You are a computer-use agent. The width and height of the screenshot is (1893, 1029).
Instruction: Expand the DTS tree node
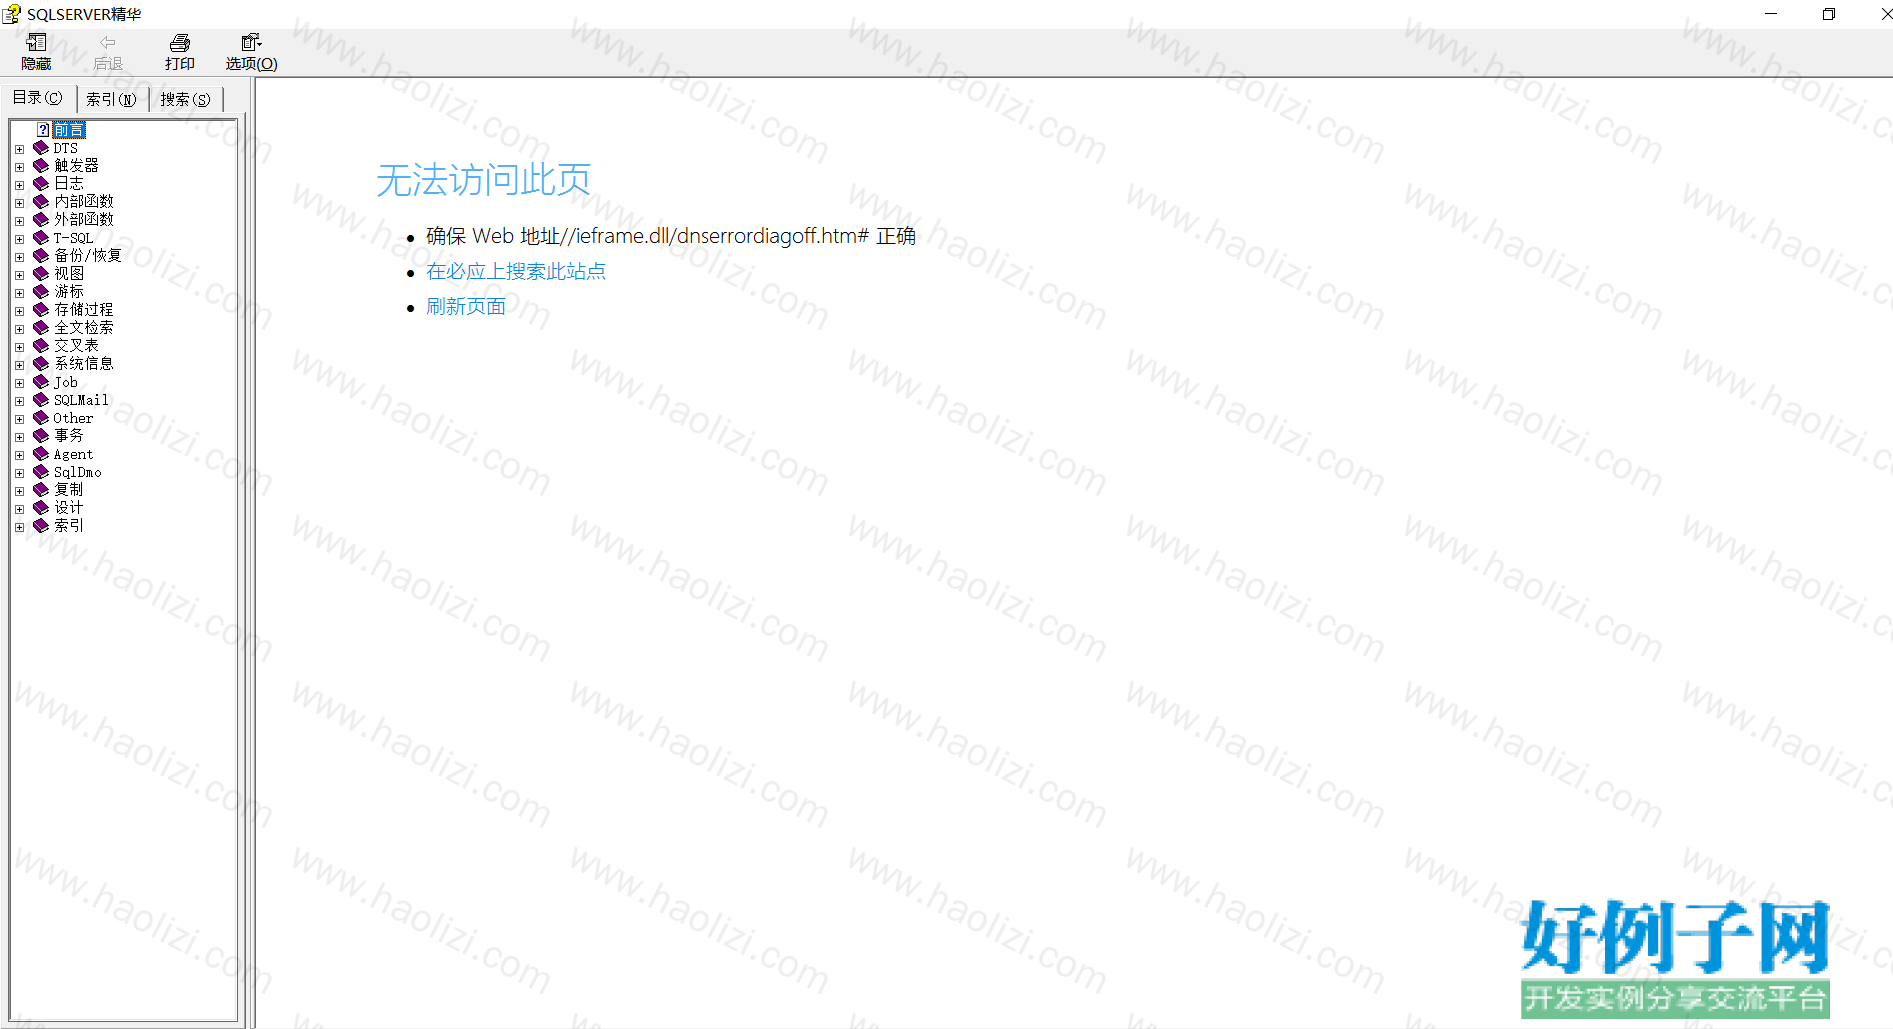[19, 149]
